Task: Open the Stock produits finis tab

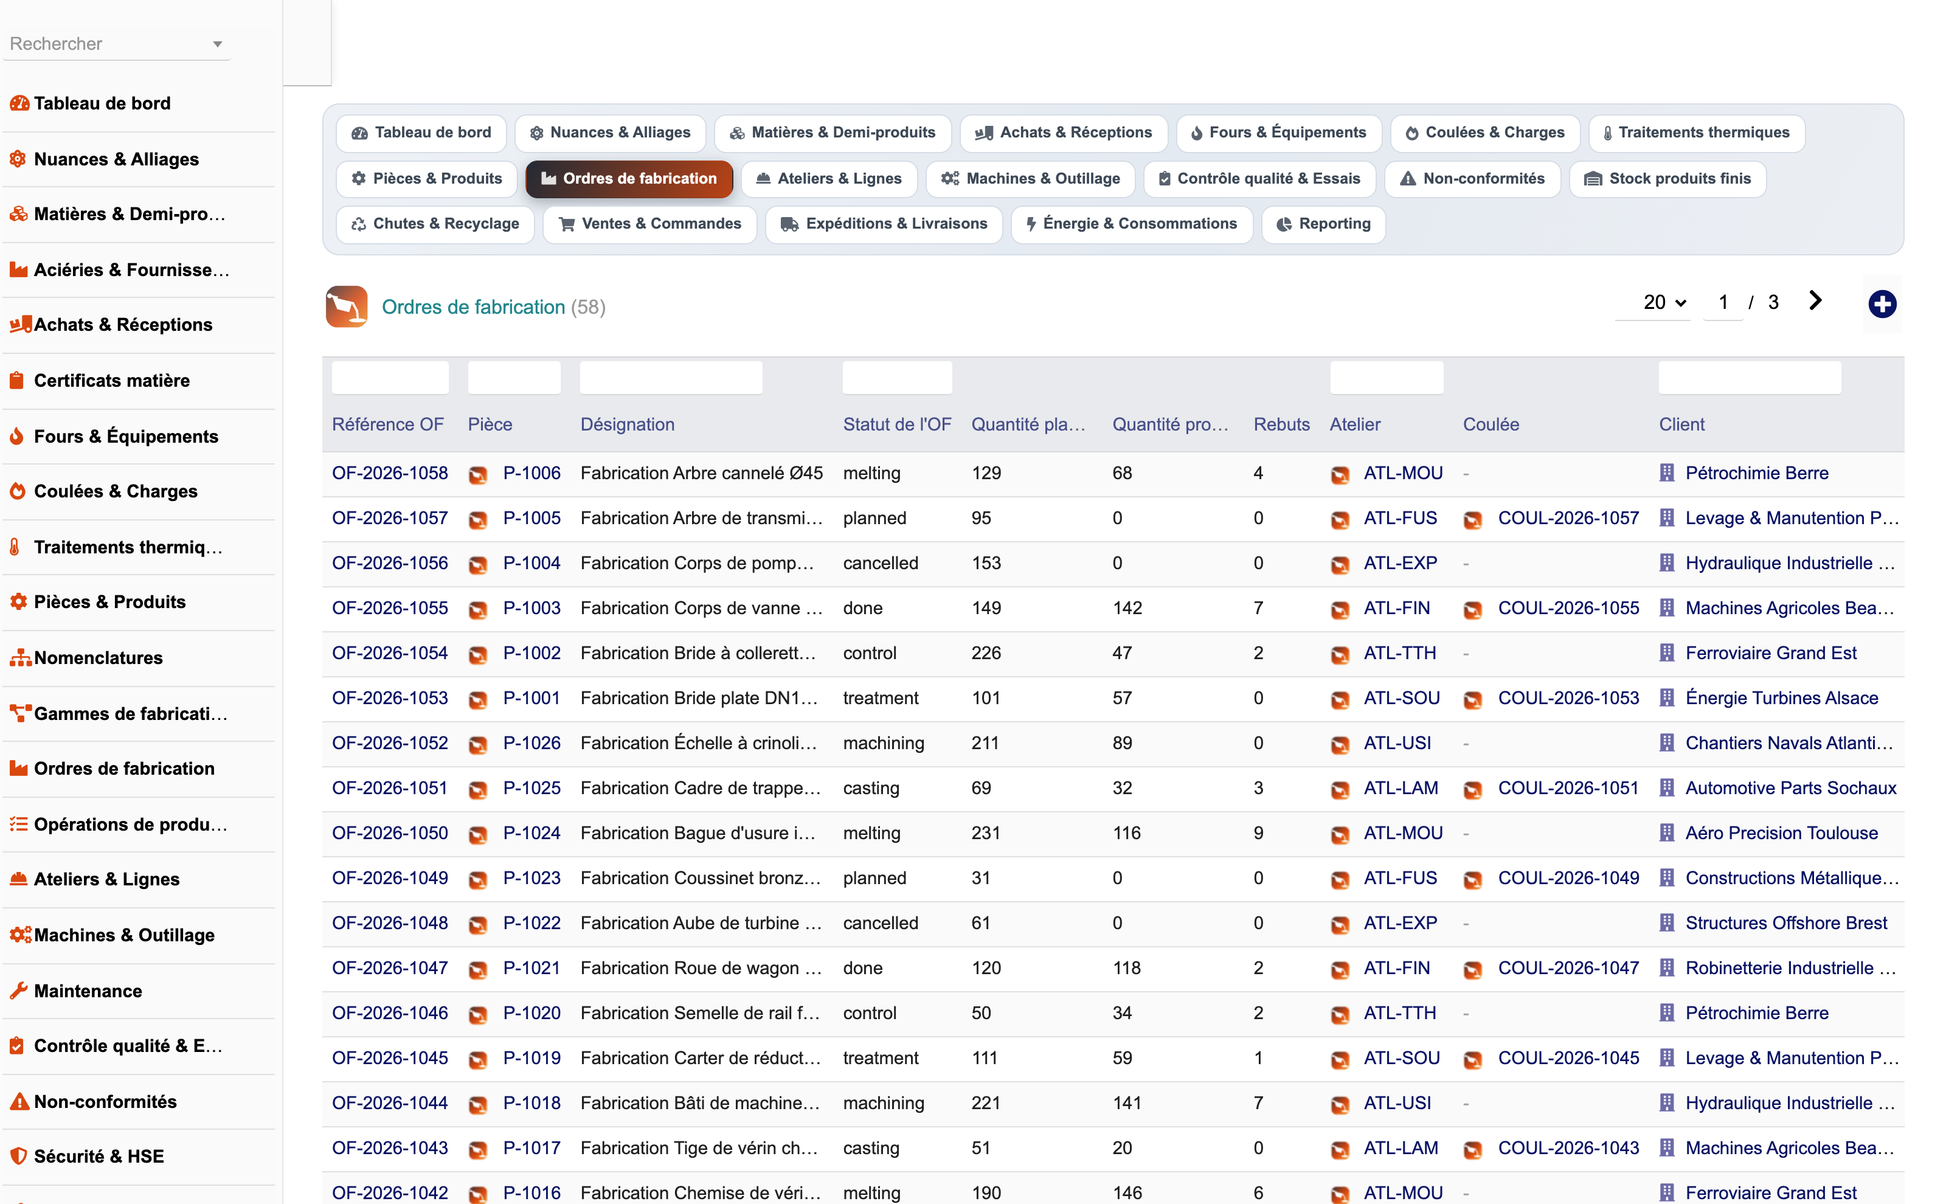Action: point(1667,179)
